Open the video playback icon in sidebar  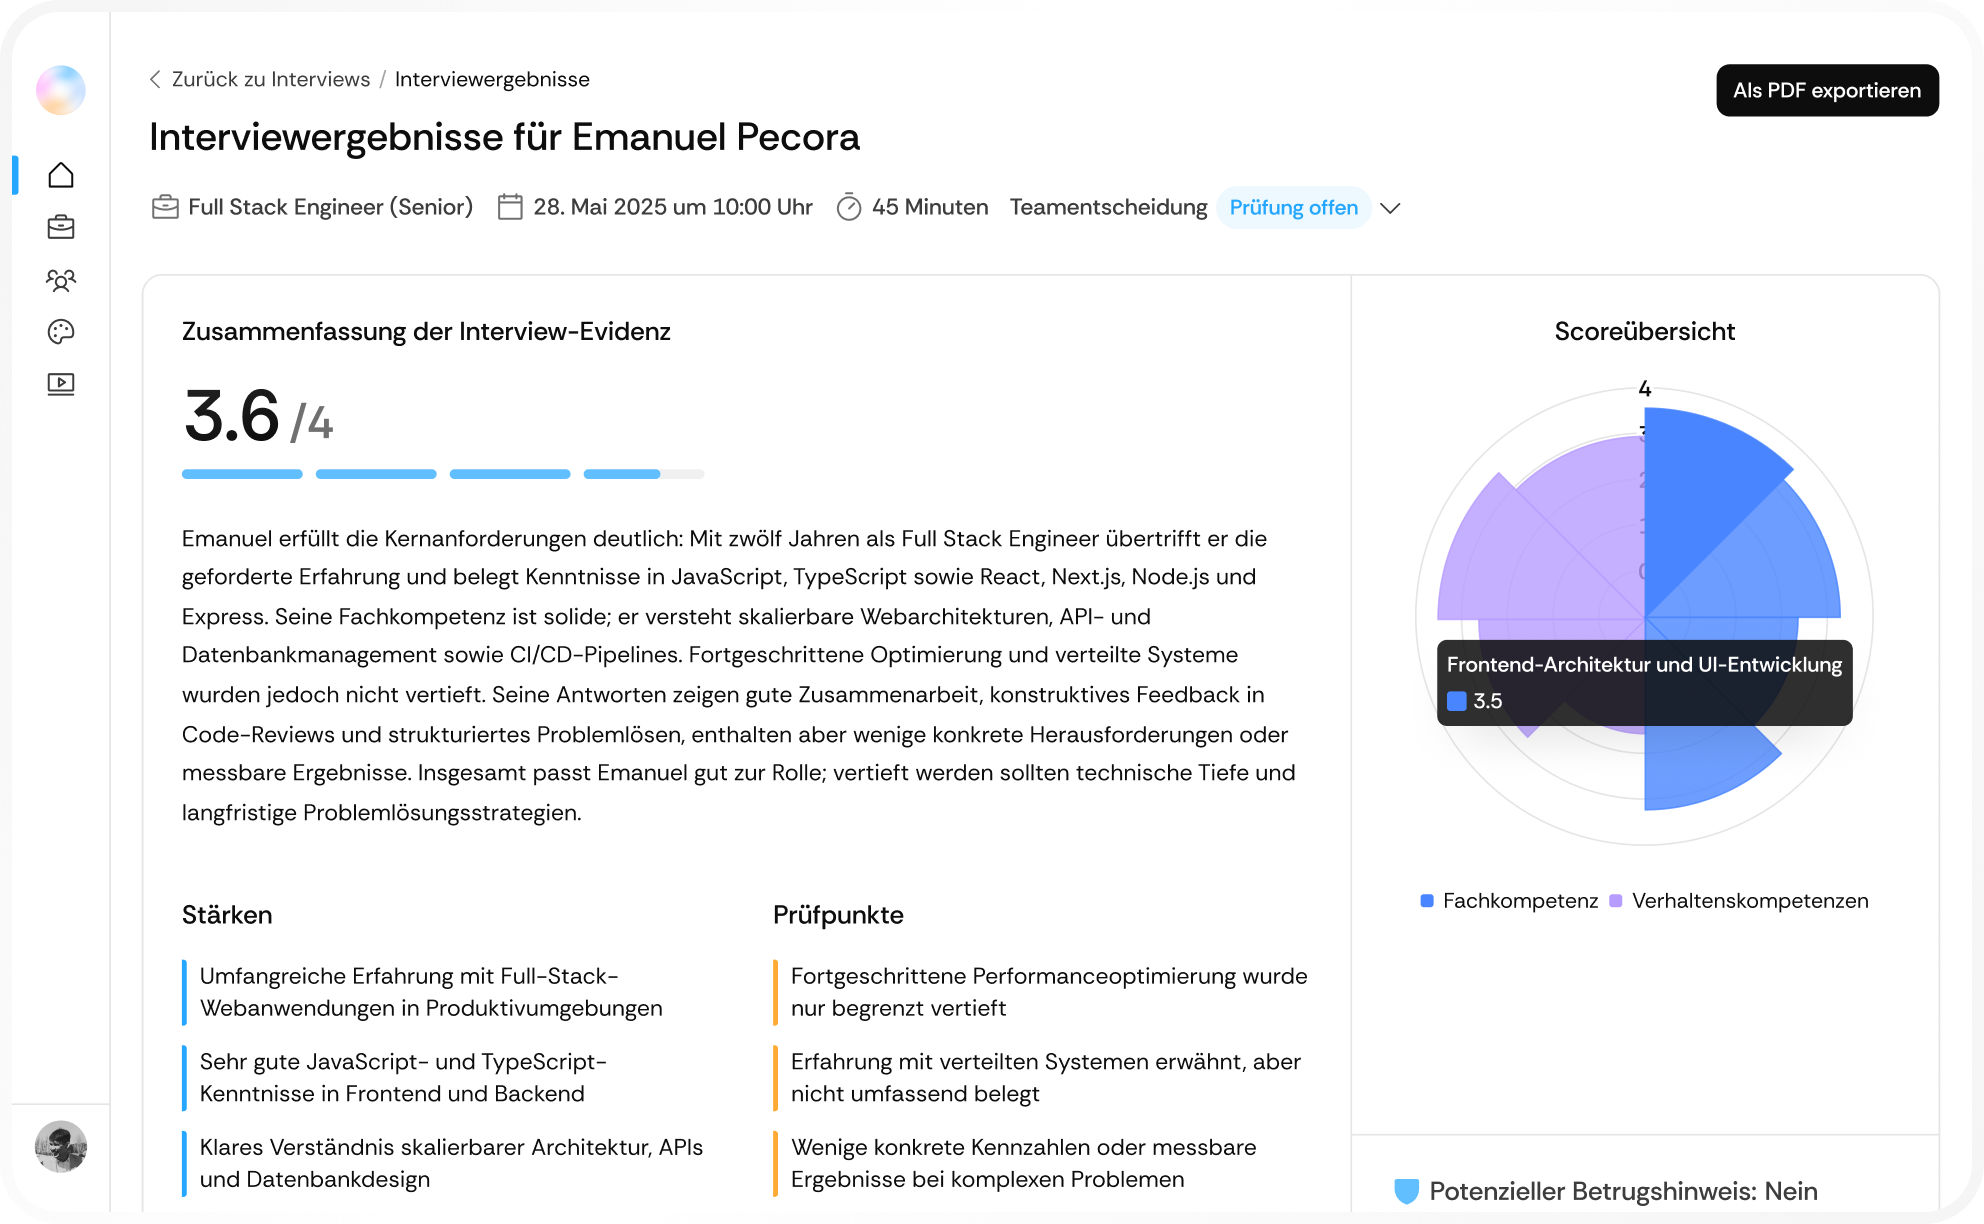pos(61,384)
